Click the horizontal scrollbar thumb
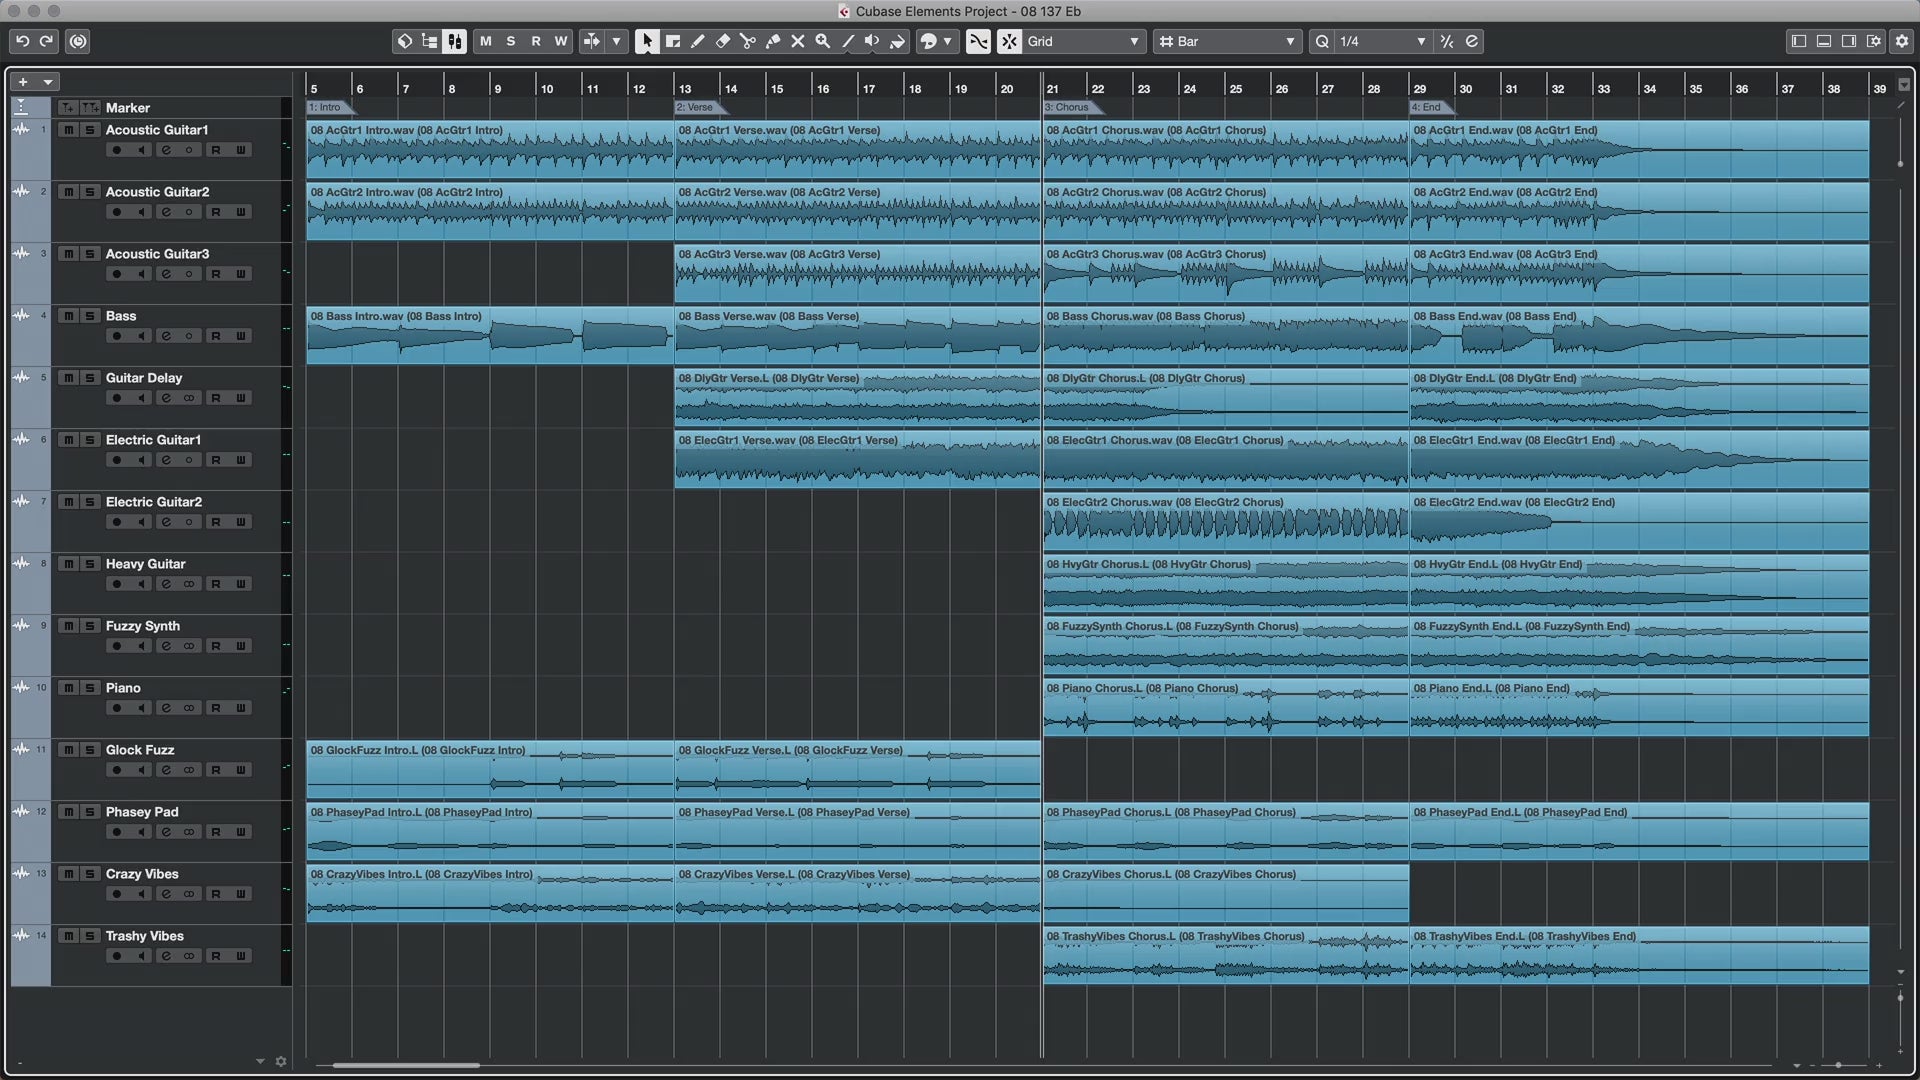1920x1080 pixels. 406,1065
